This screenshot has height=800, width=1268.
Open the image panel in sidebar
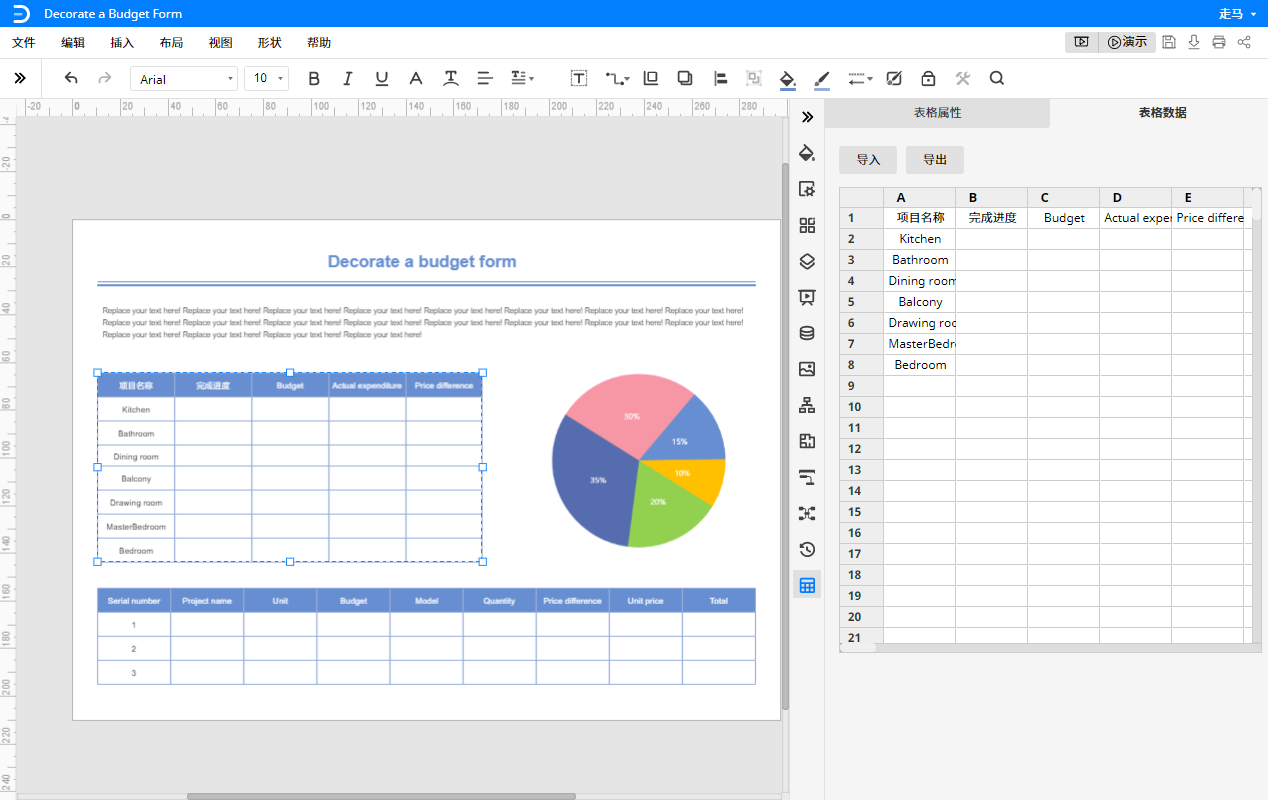pyautogui.click(x=807, y=369)
